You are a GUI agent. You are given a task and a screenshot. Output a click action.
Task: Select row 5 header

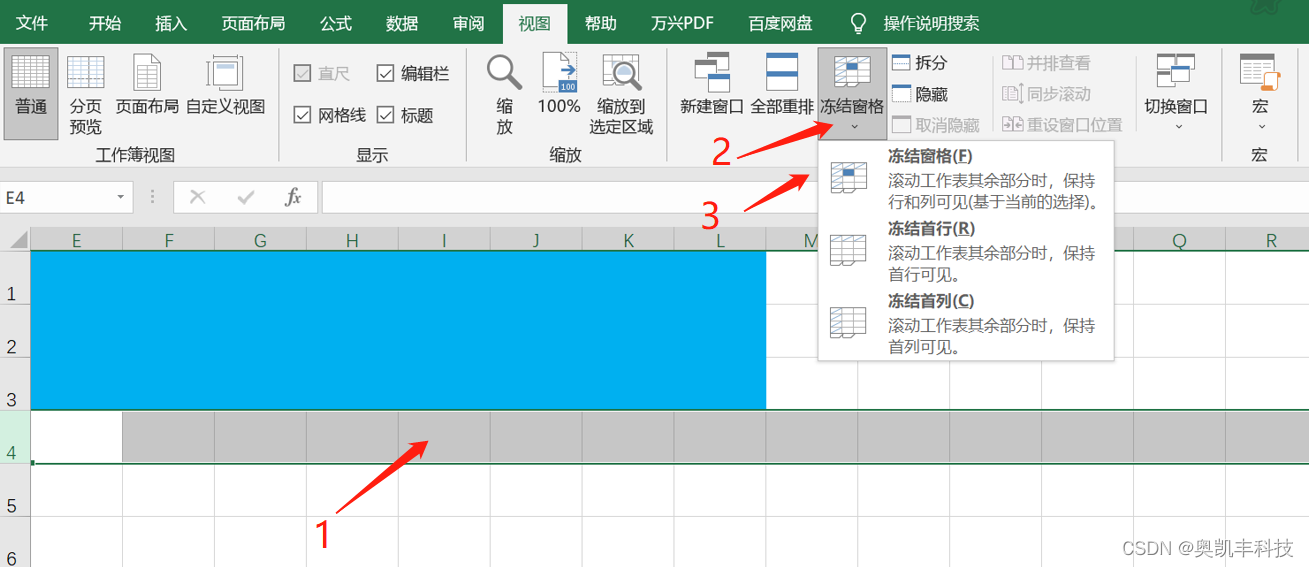(x=15, y=490)
